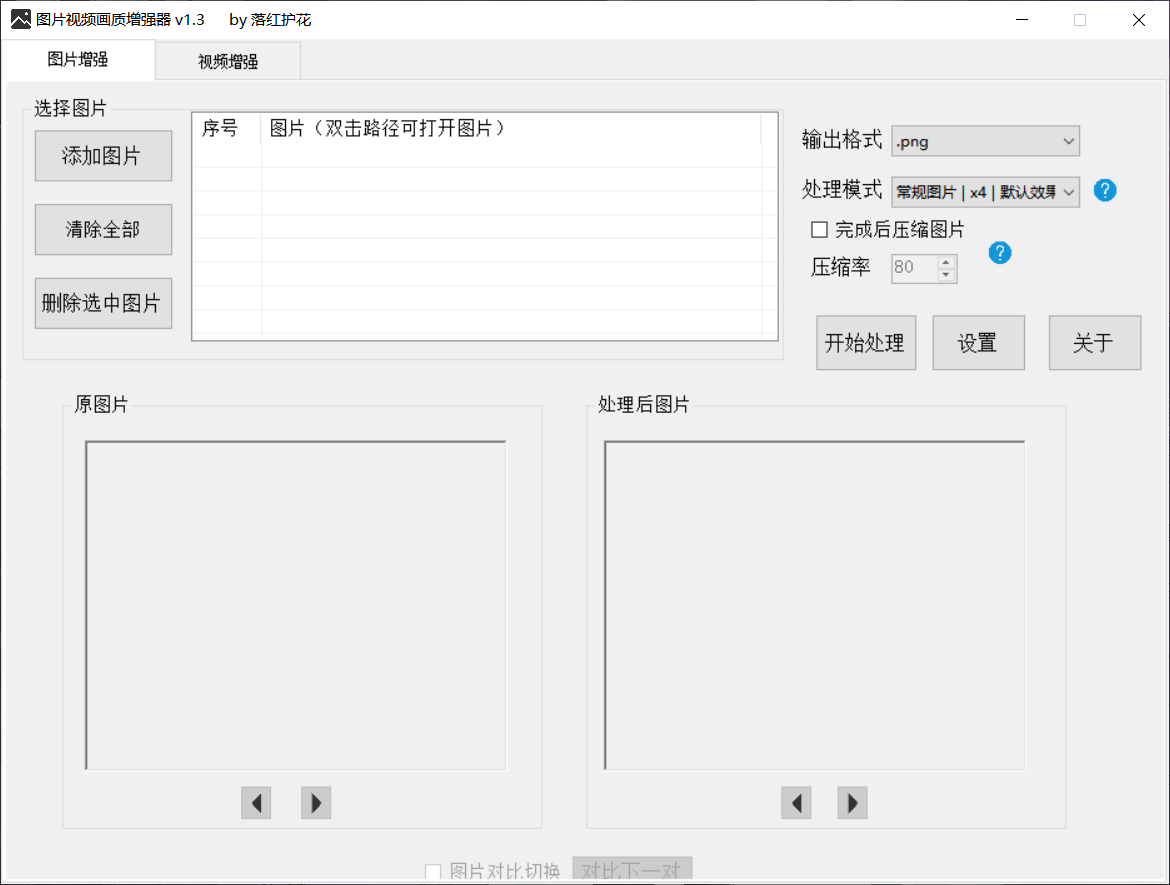Enable the 完成后压缩图片 checkbox
1170x885 pixels.
pos(820,230)
